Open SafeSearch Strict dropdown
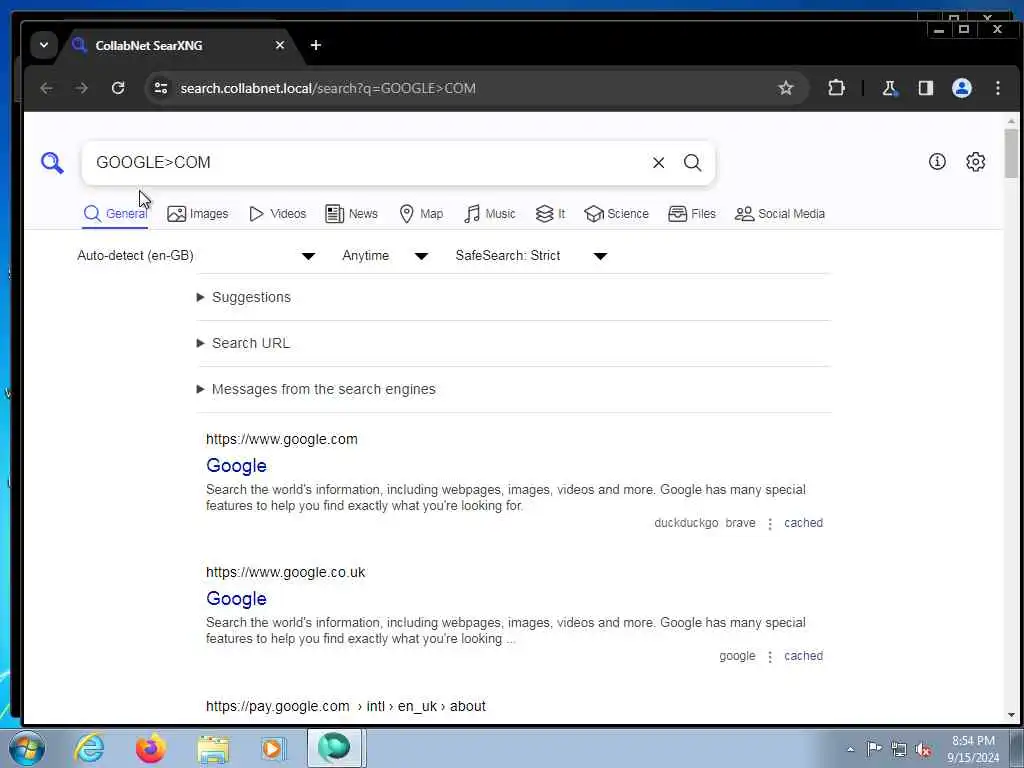 (532, 255)
